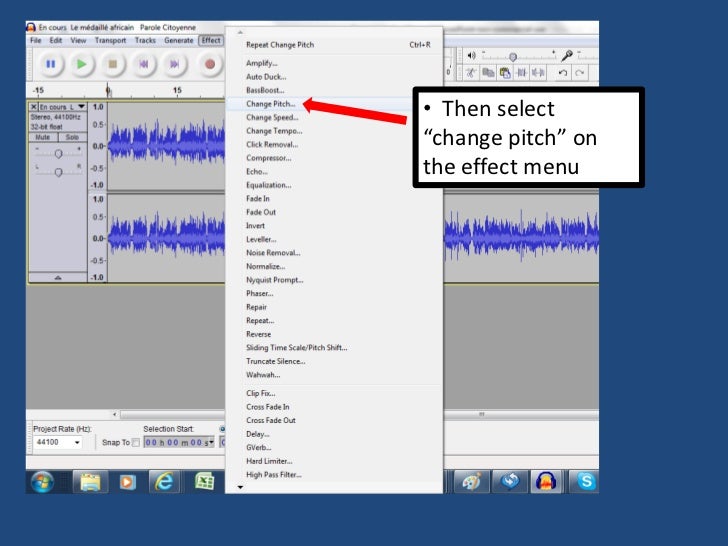Image resolution: width=728 pixels, height=546 pixels.
Task: Open the File menu
Action: (x=36, y=40)
